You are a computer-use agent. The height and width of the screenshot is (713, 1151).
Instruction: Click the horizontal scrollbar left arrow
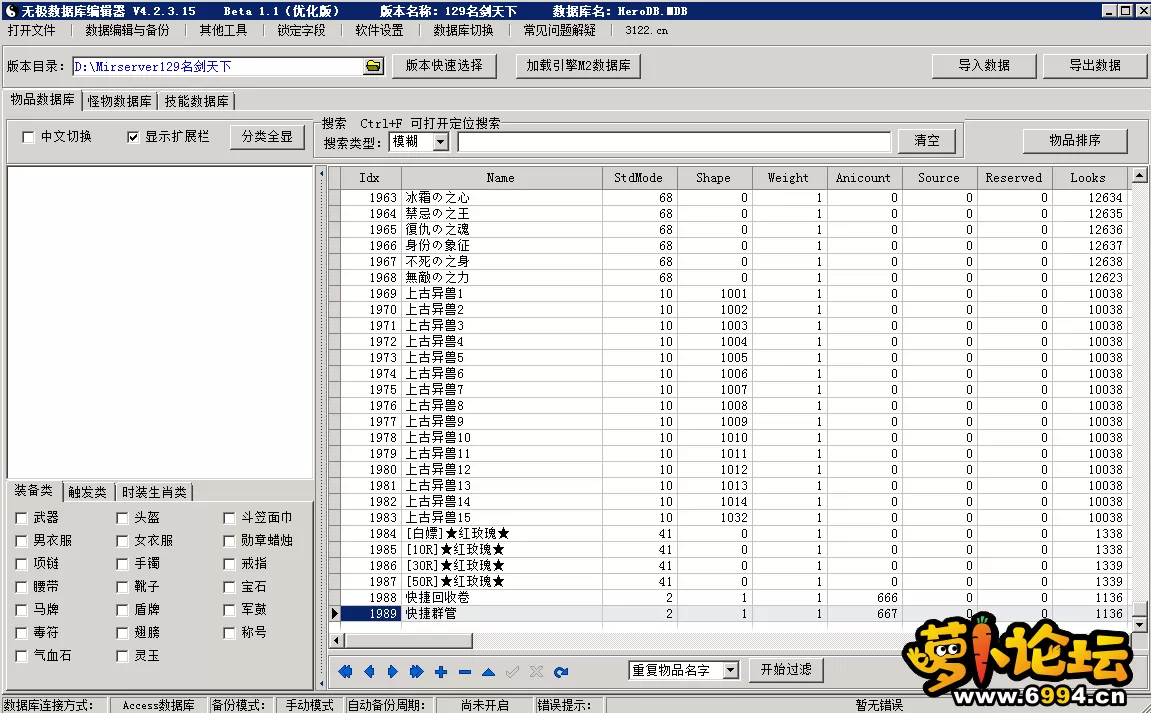click(336, 640)
